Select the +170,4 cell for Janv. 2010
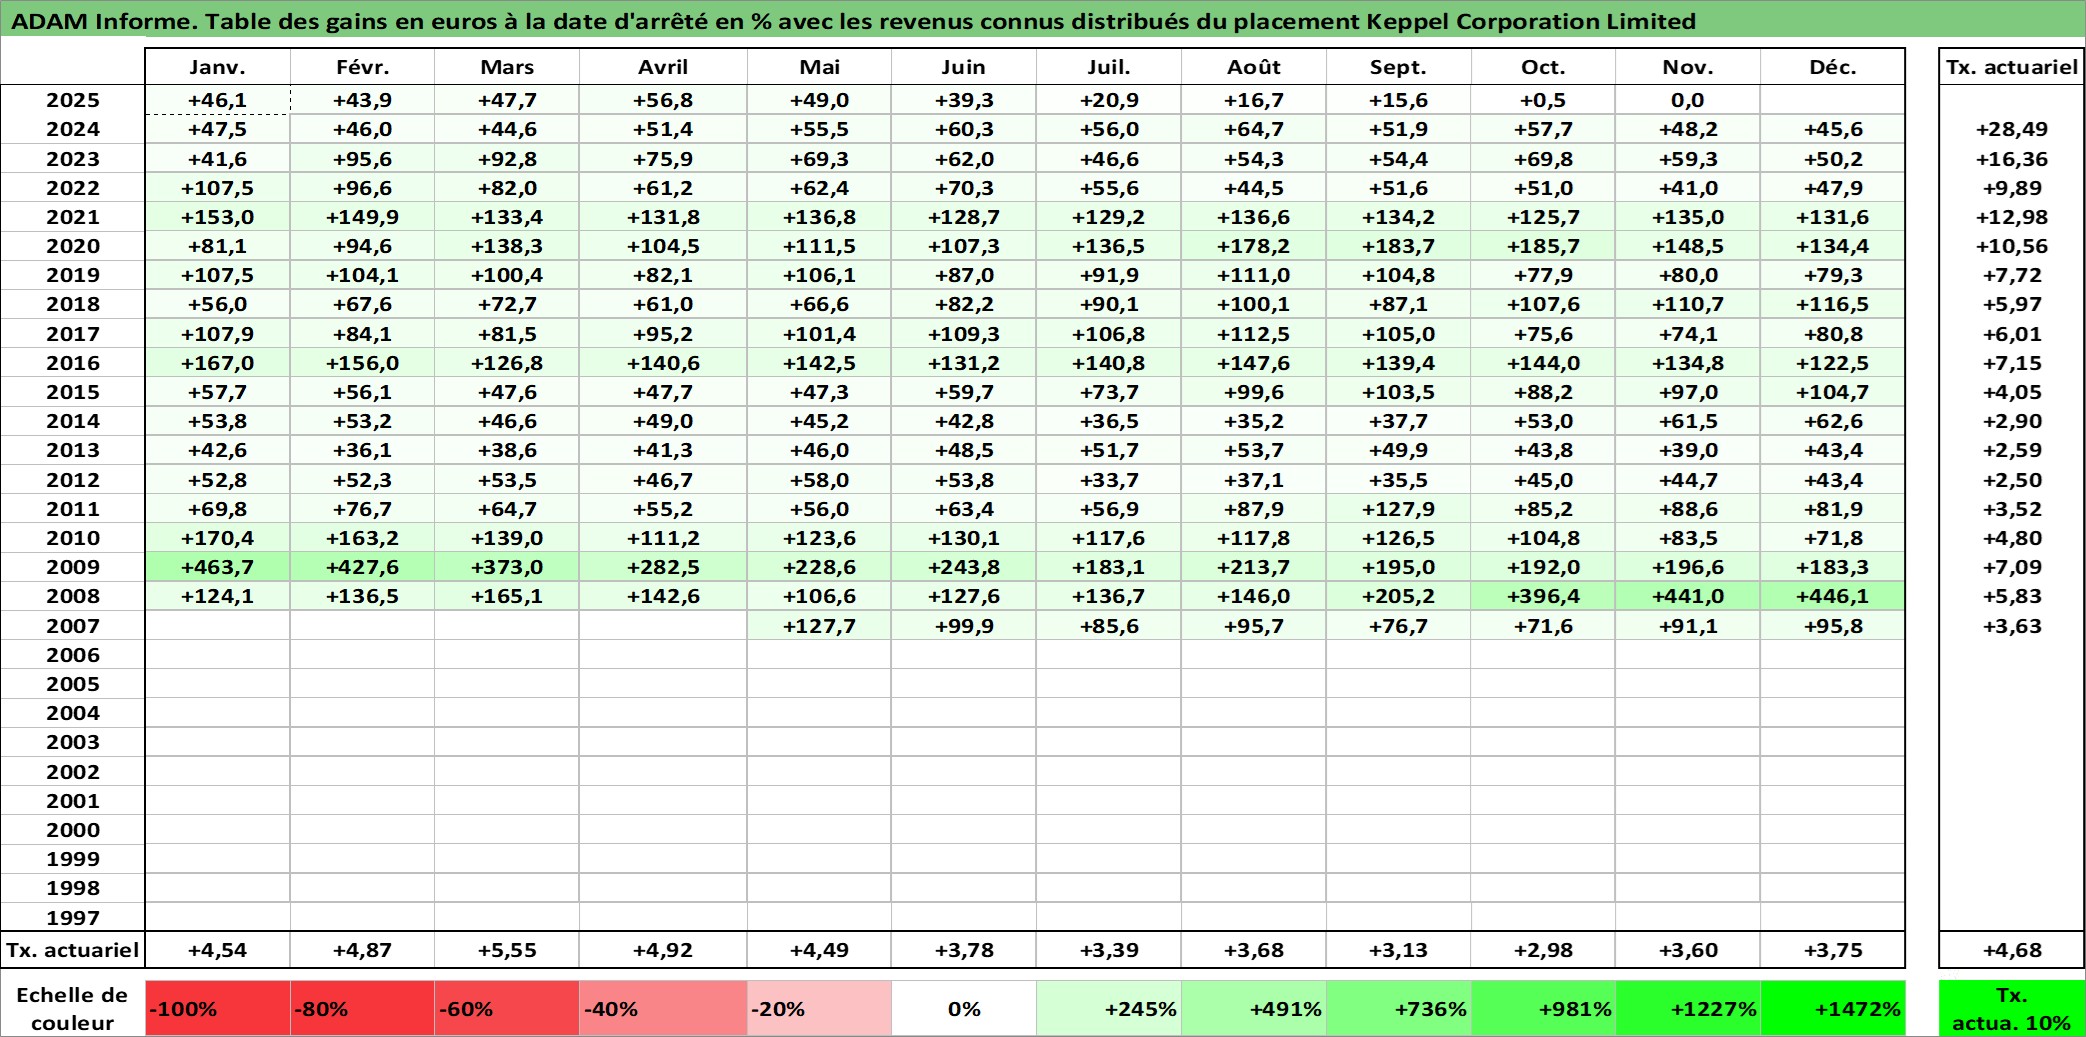The height and width of the screenshot is (1037, 2086). click(x=217, y=538)
